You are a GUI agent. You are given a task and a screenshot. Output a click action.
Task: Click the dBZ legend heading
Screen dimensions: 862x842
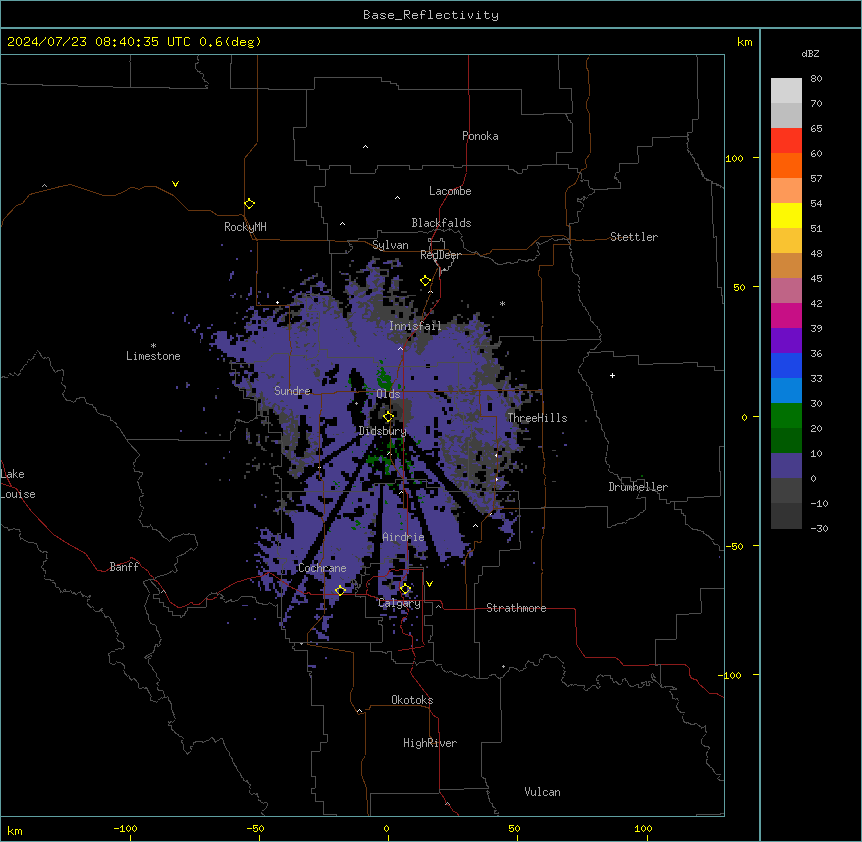pos(810,53)
